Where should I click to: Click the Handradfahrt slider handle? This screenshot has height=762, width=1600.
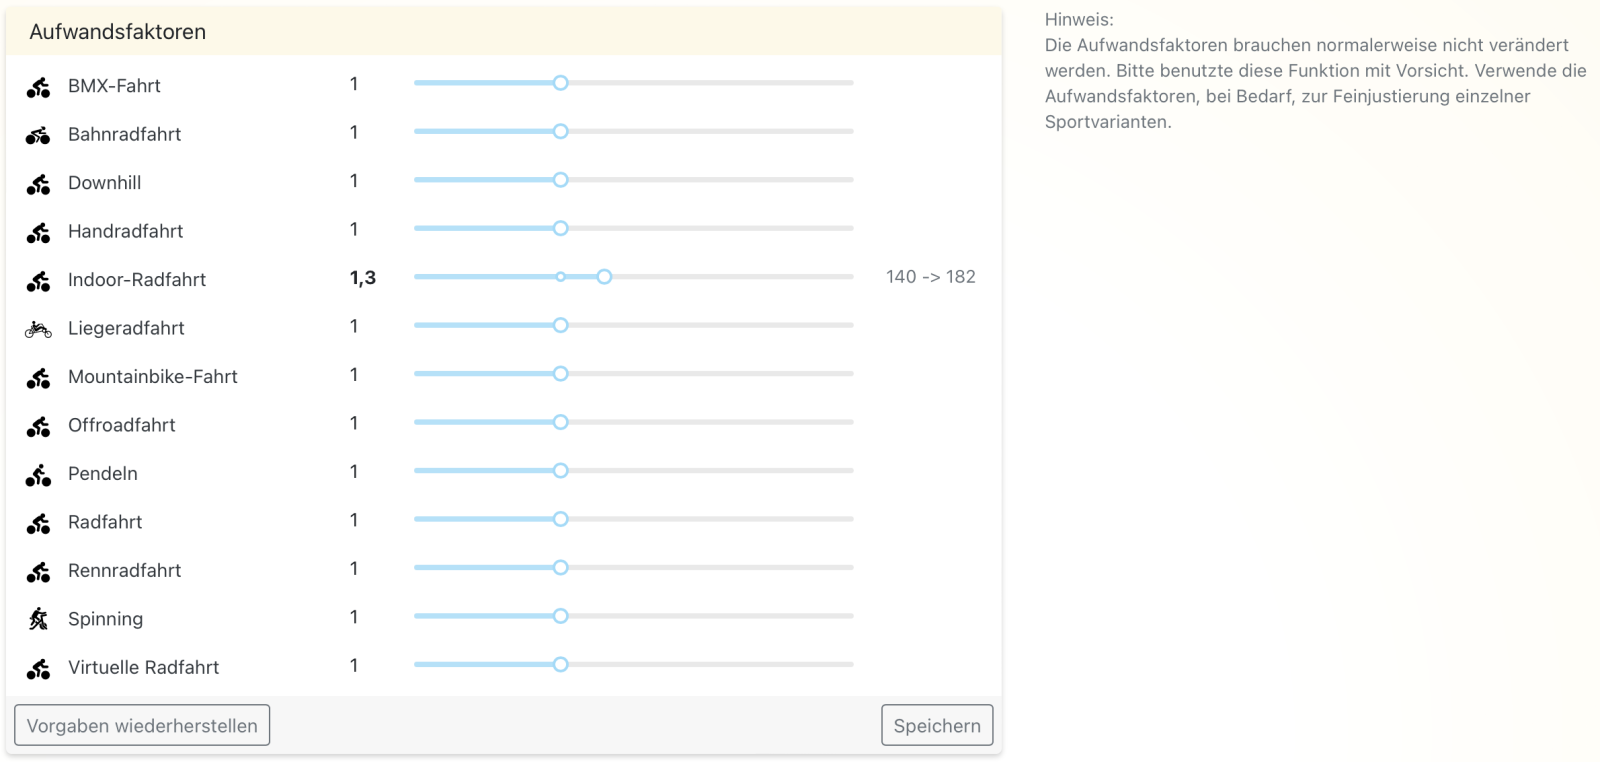pyautogui.click(x=561, y=228)
